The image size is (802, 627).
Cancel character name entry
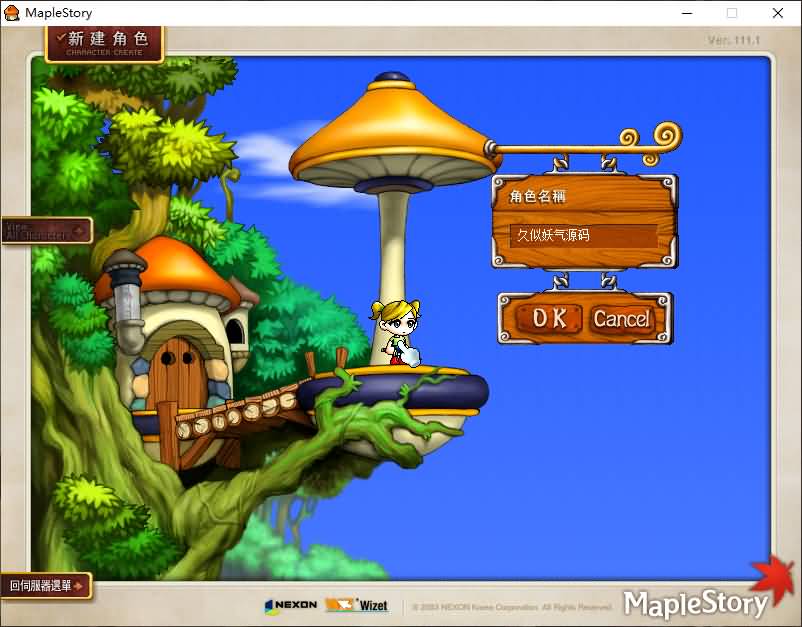622,319
